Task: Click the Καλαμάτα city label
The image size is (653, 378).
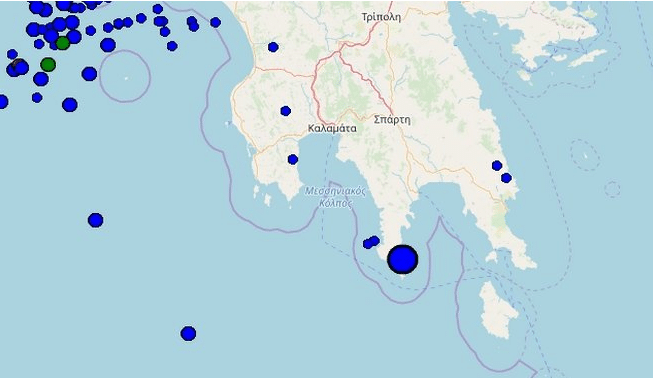Action: click(x=332, y=128)
